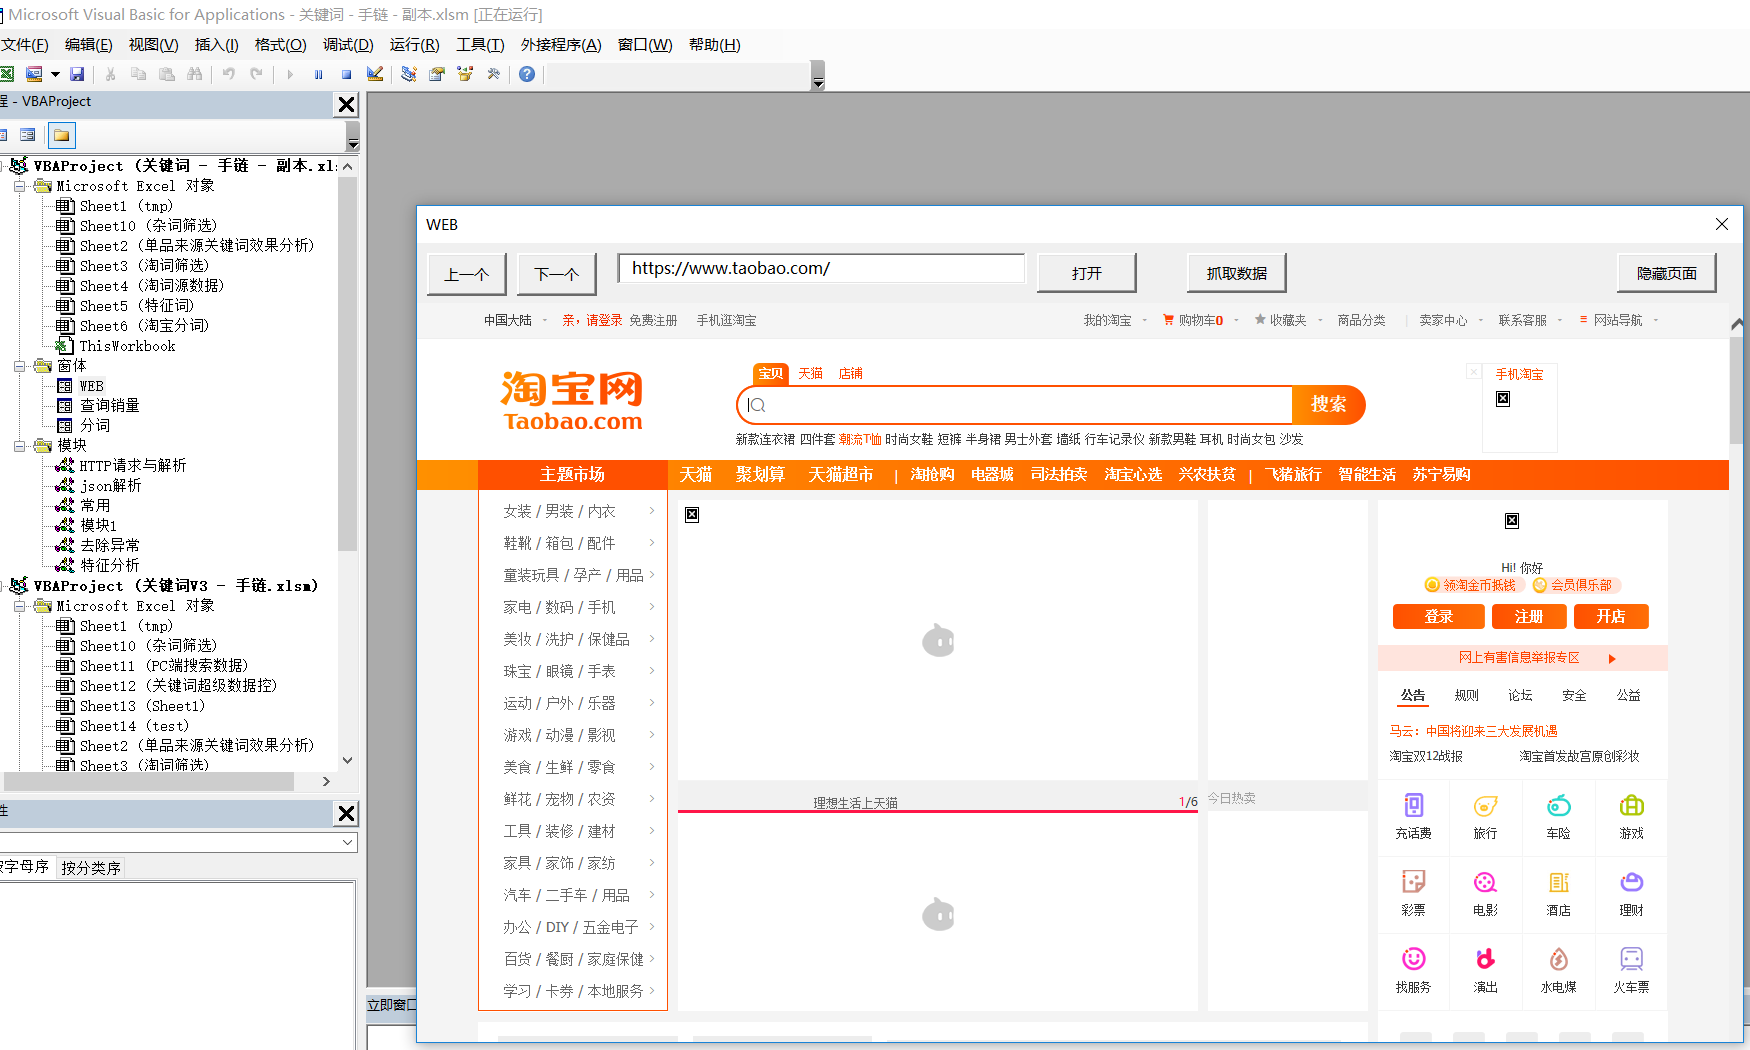Screen dimensions: 1750x1050
Task: Click the 打开 button
Action: [x=1087, y=273]
